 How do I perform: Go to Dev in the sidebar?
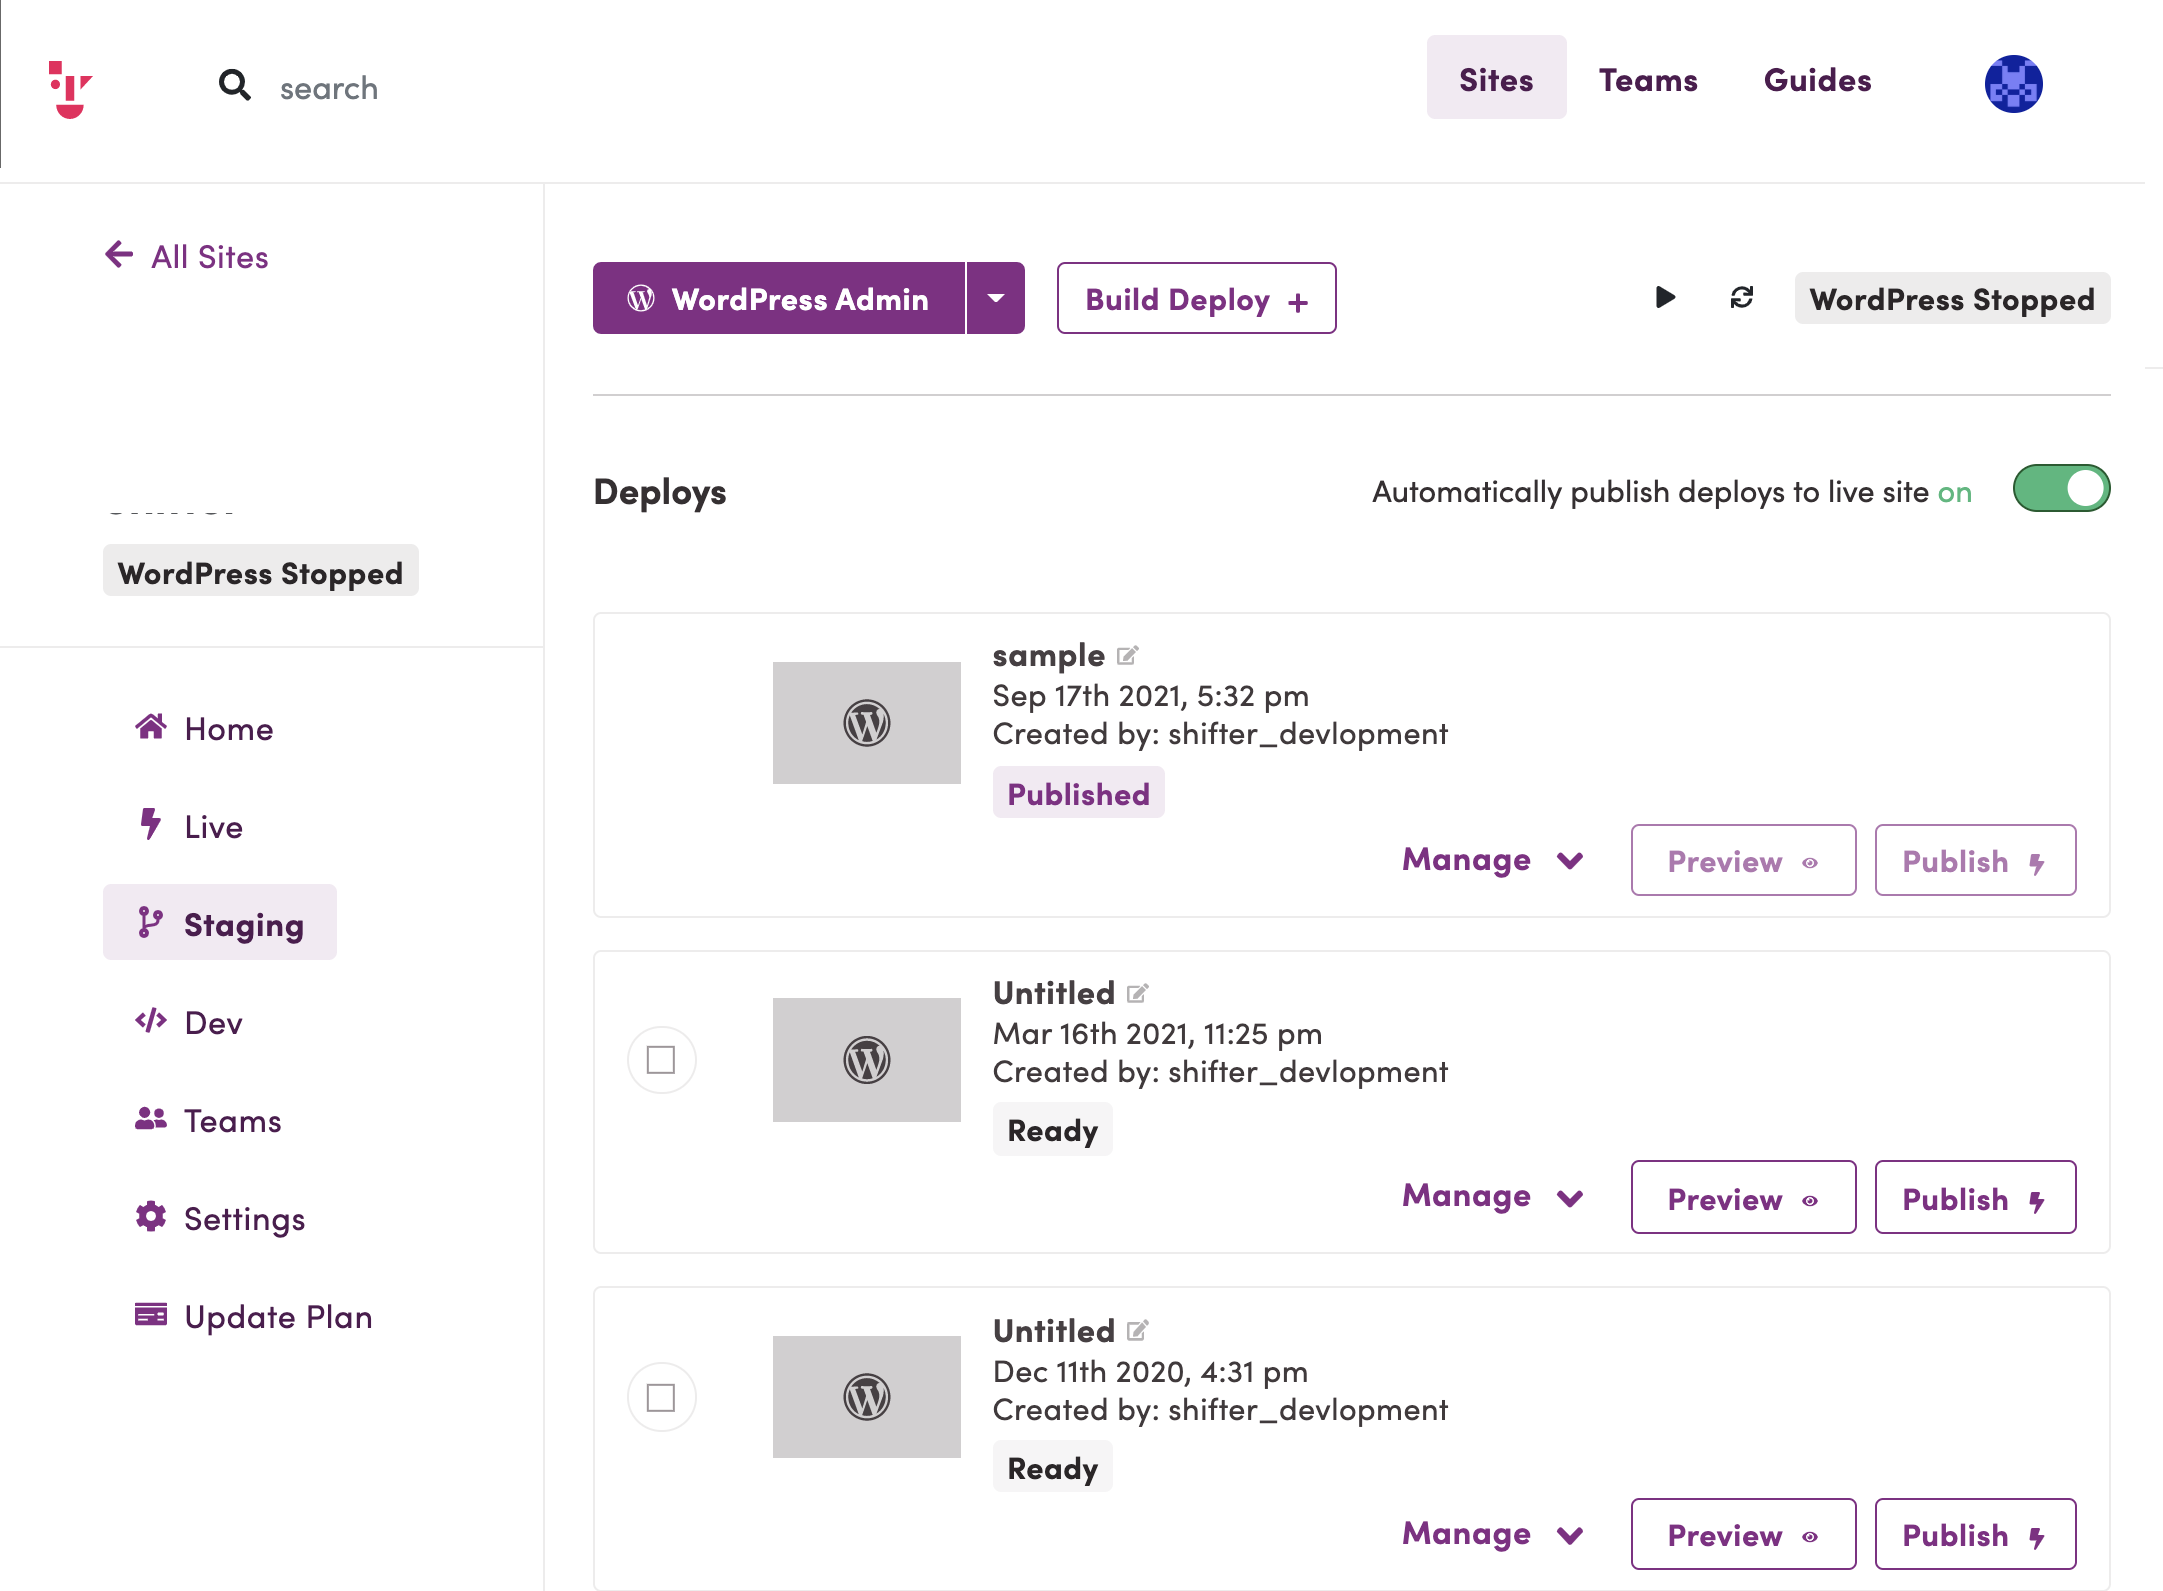coord(189,1022)
